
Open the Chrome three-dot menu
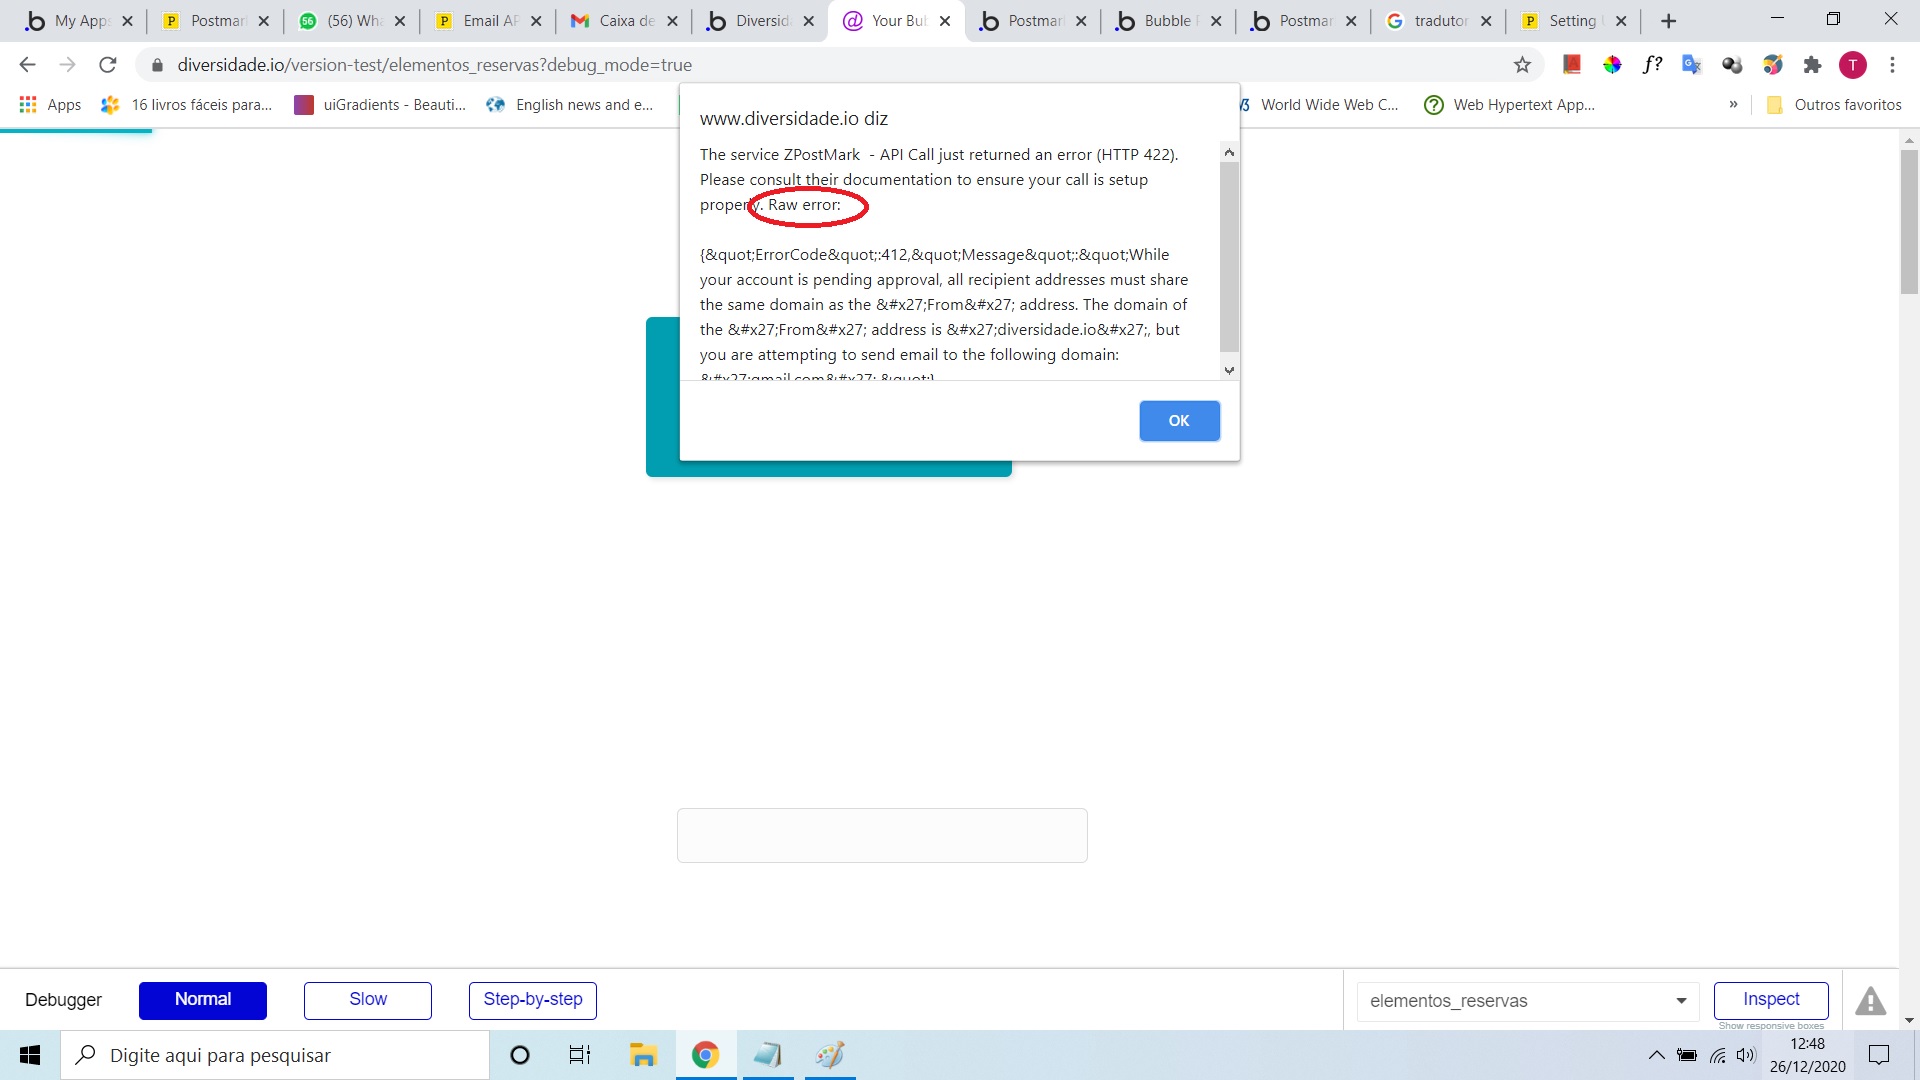click(x=1892, y=65)
